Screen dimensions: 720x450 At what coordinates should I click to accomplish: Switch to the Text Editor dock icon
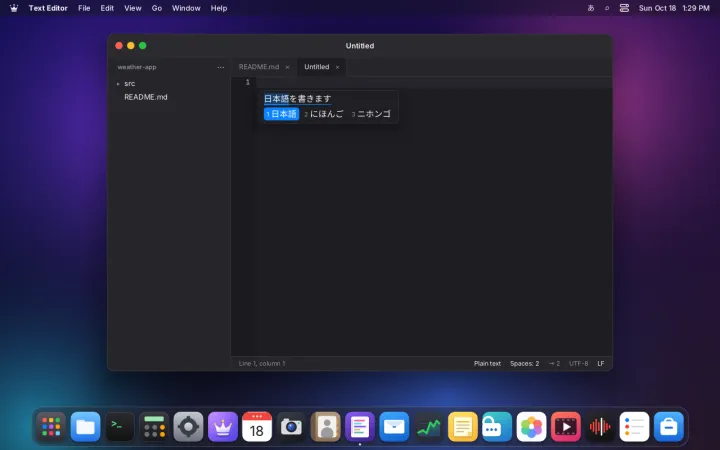pos(360,427)
